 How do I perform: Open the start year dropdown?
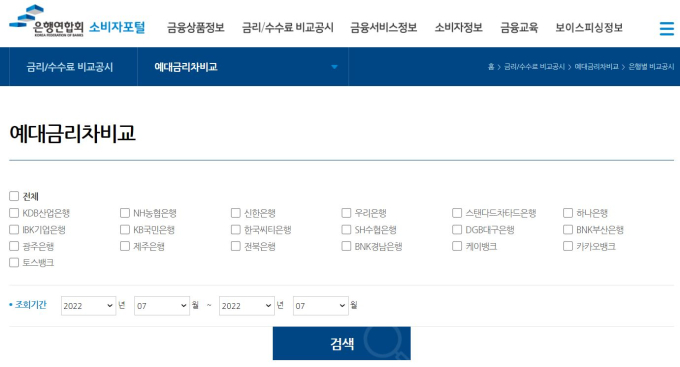pyautogui.click(x=88, y=306)
